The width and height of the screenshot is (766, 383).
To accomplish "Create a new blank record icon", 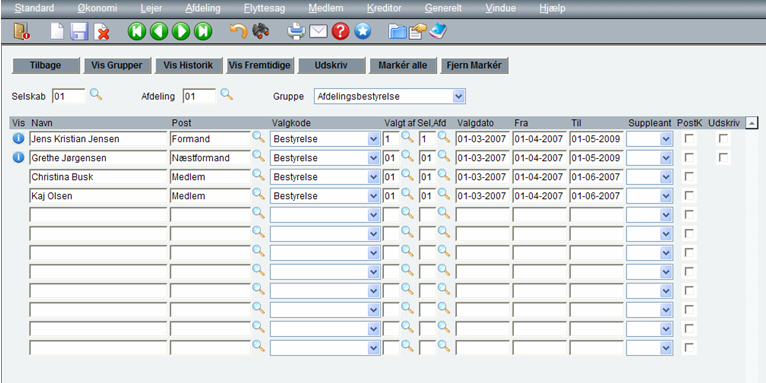I will [x=58, y=32].
